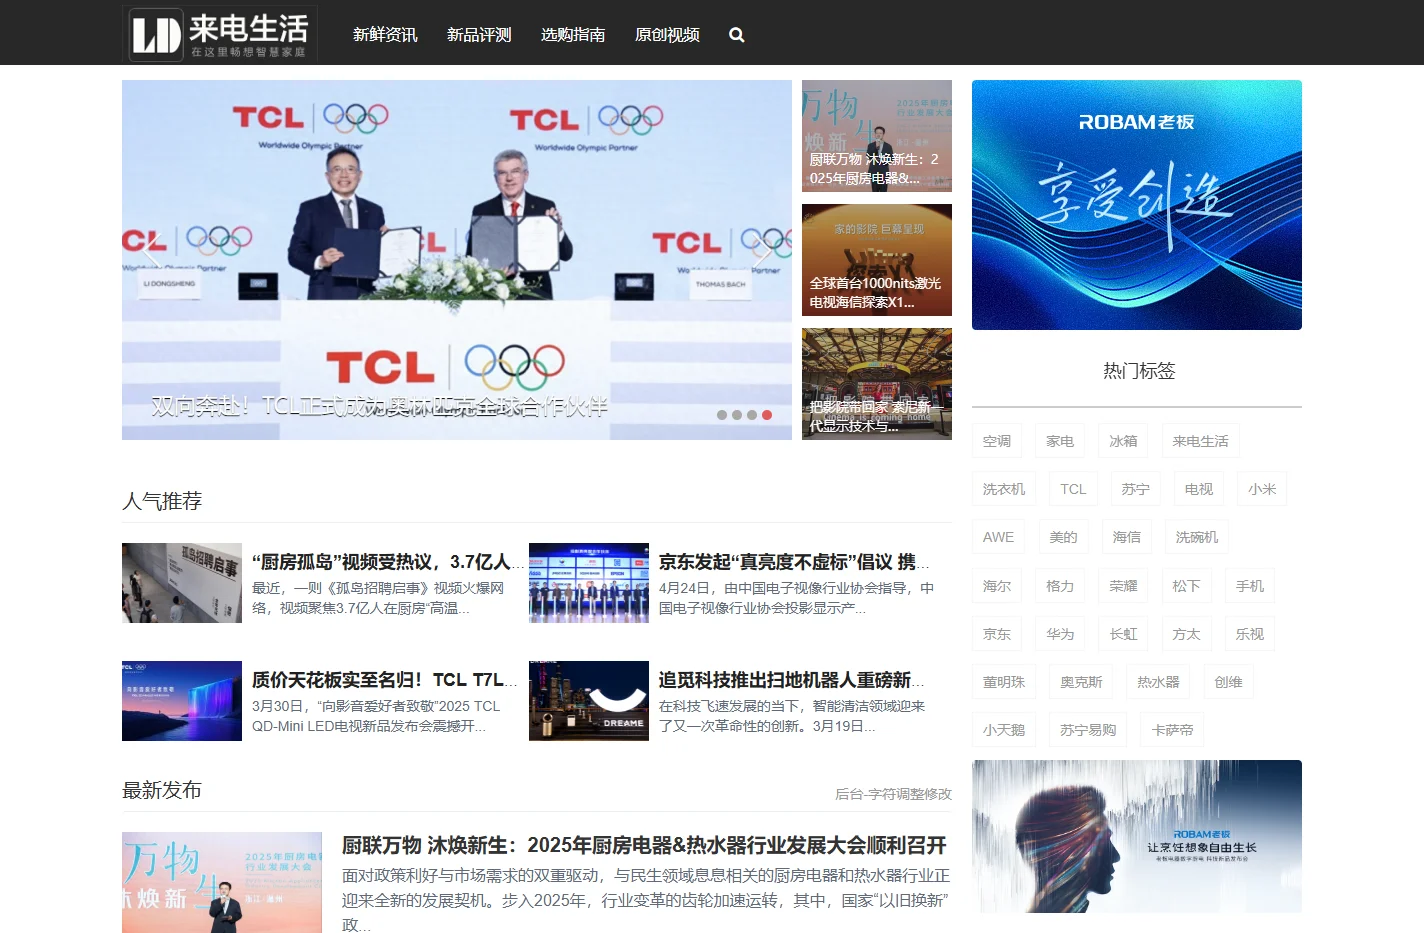Click the 来电生活 LD logo

tap(220, 34)
